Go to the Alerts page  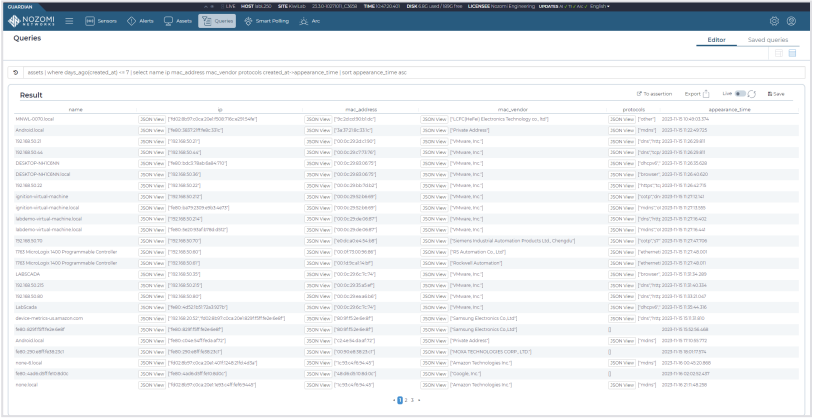tap(140, 20)
